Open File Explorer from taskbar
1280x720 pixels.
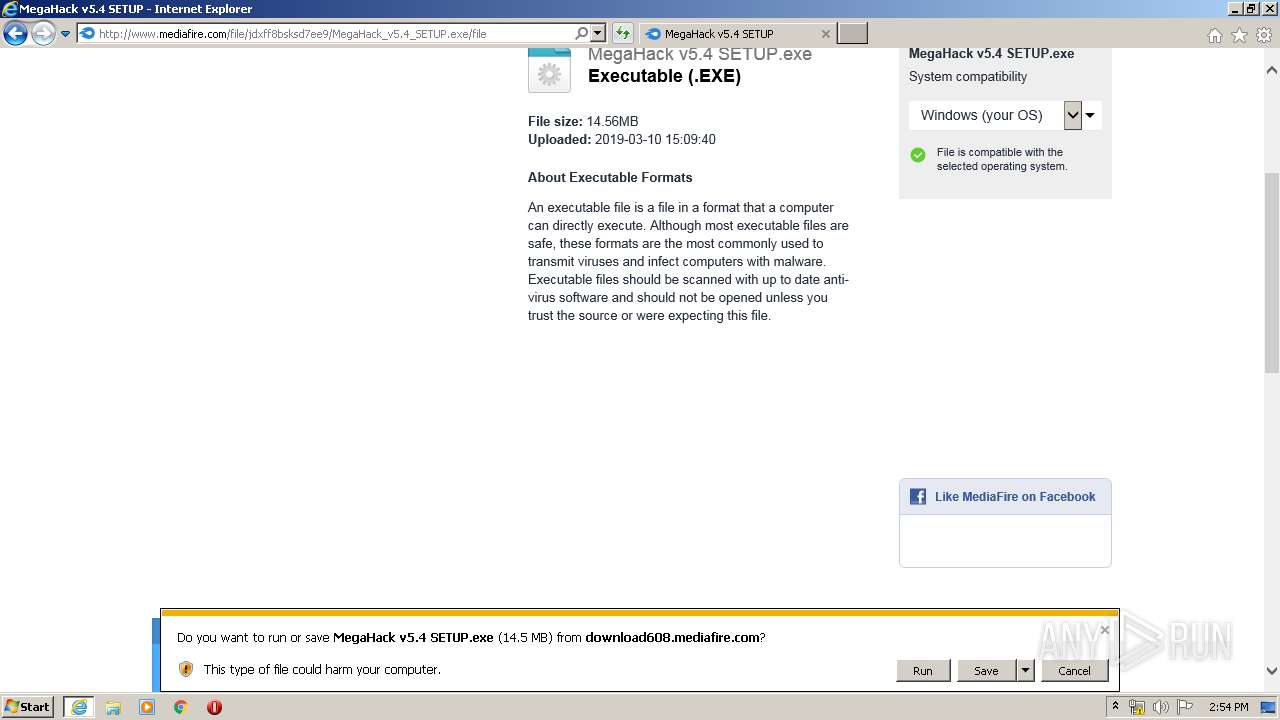113,707
